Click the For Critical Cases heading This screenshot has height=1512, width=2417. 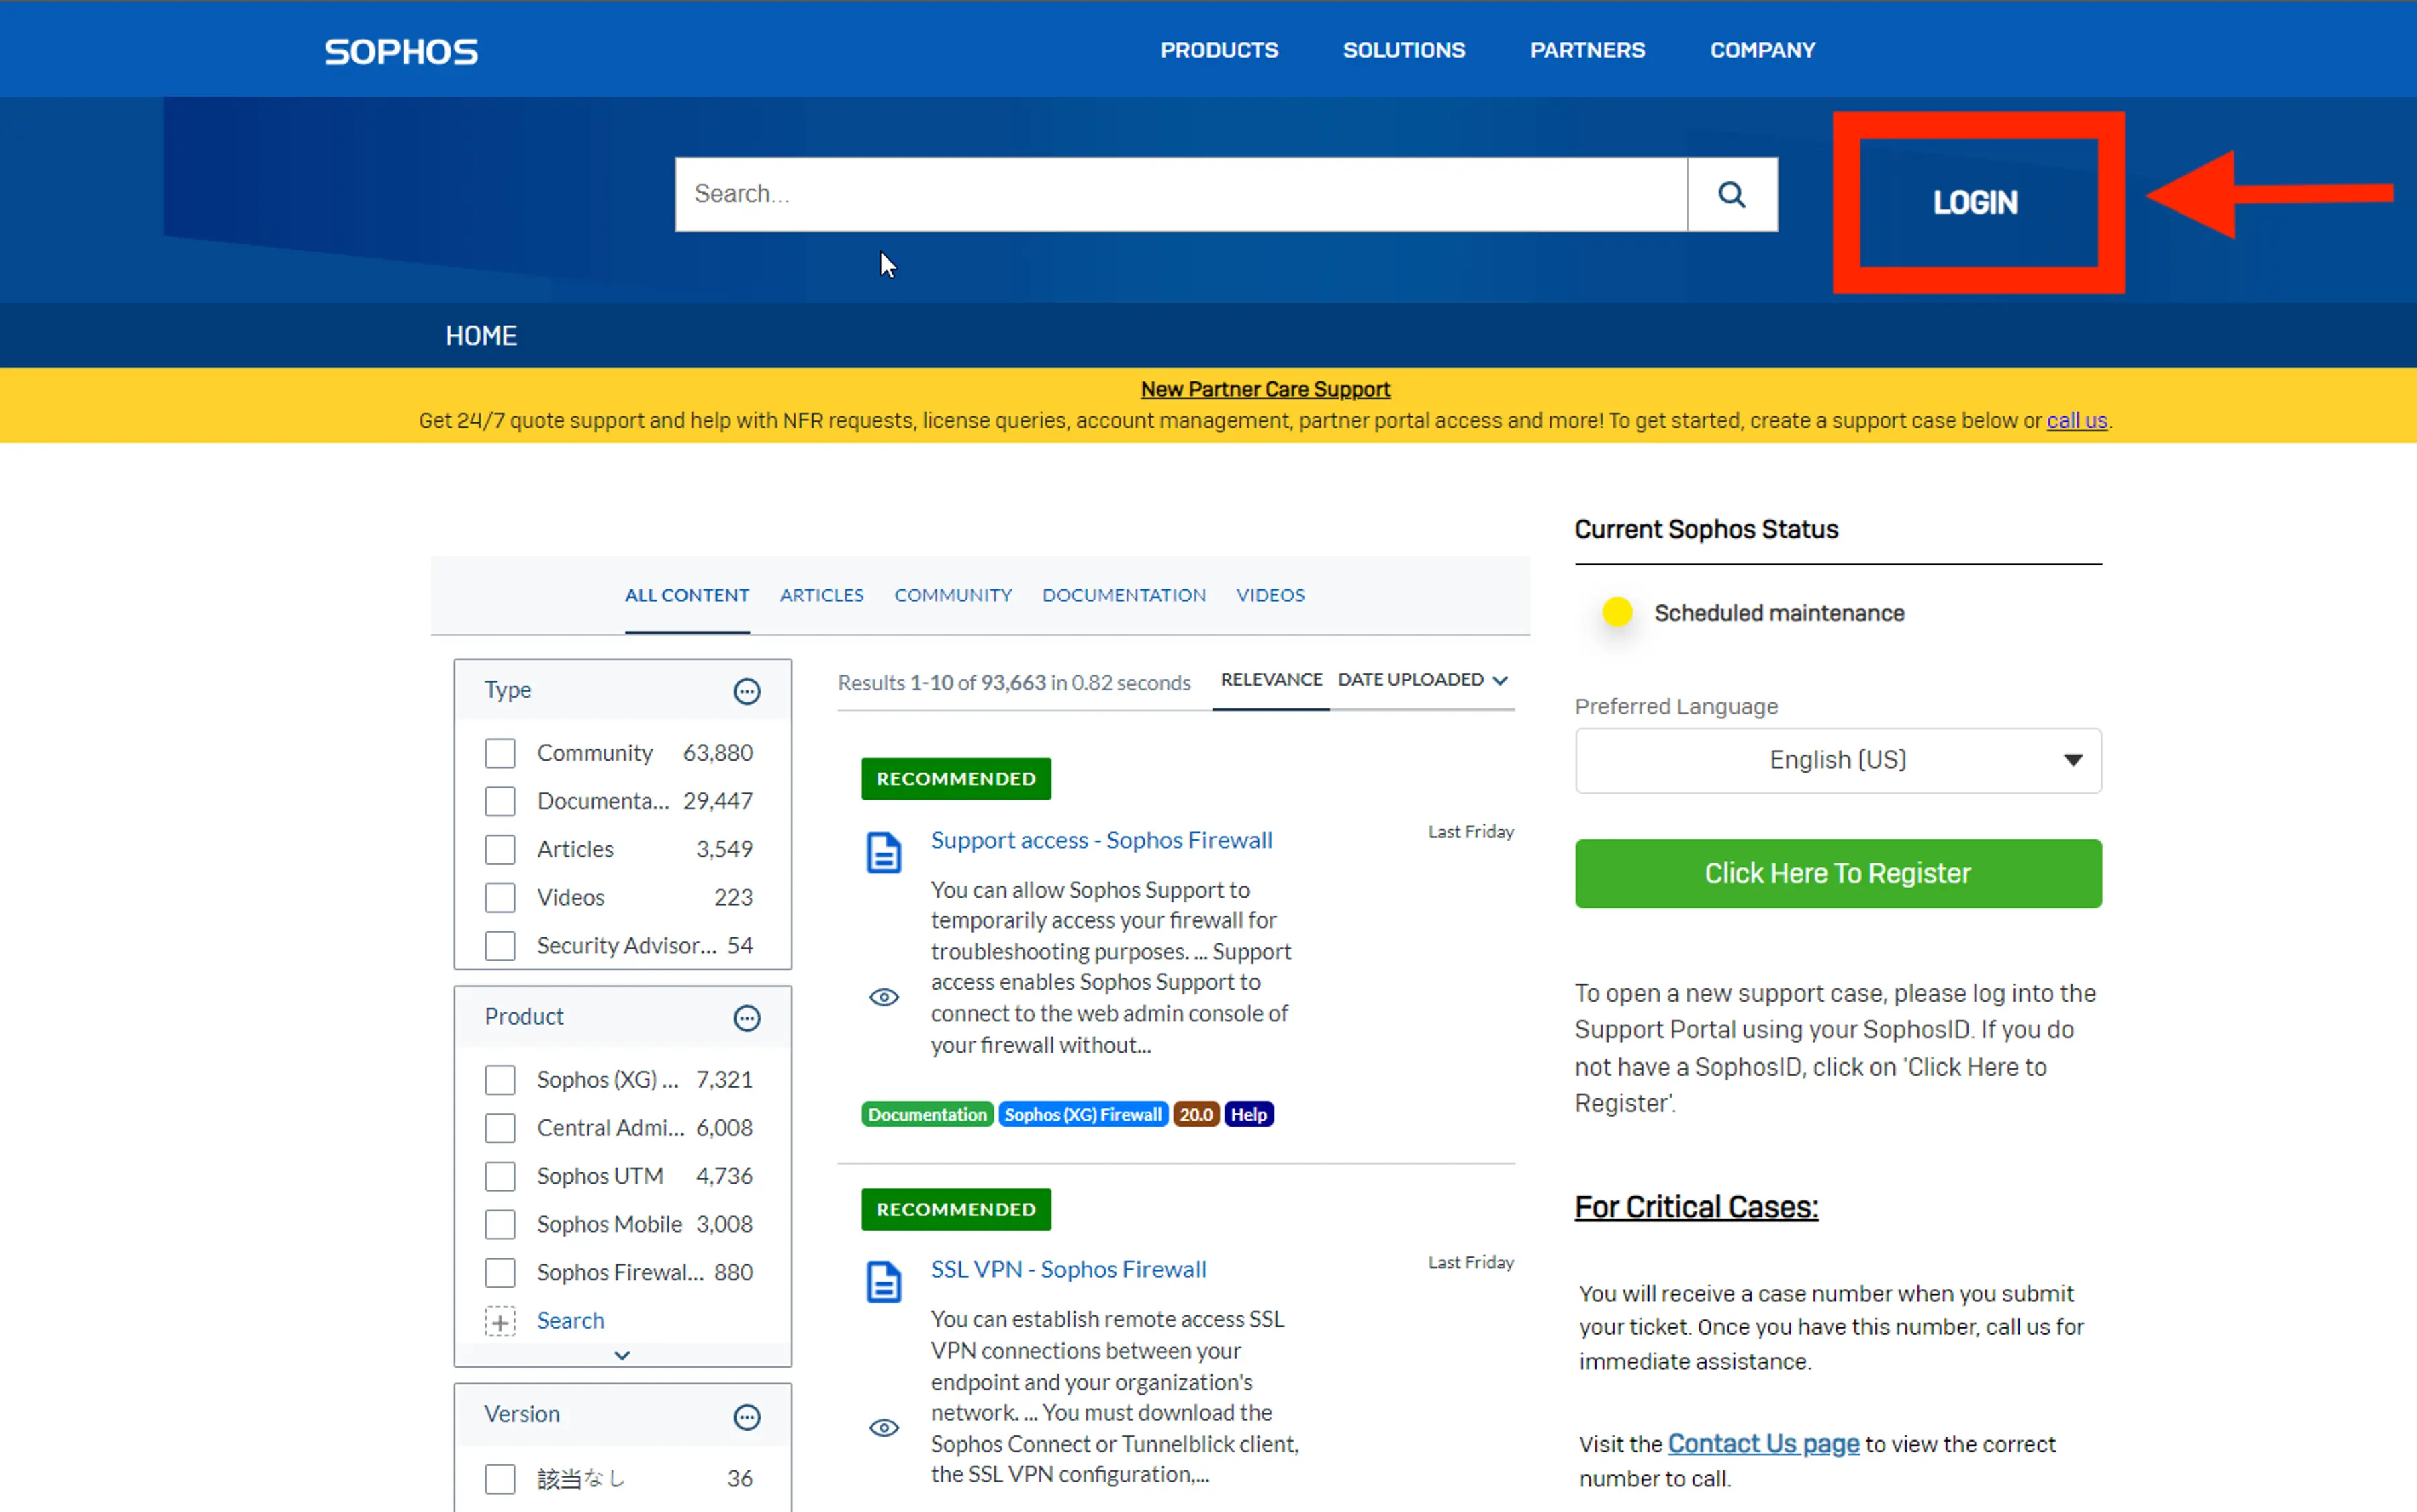(x=1696, y=1207)
